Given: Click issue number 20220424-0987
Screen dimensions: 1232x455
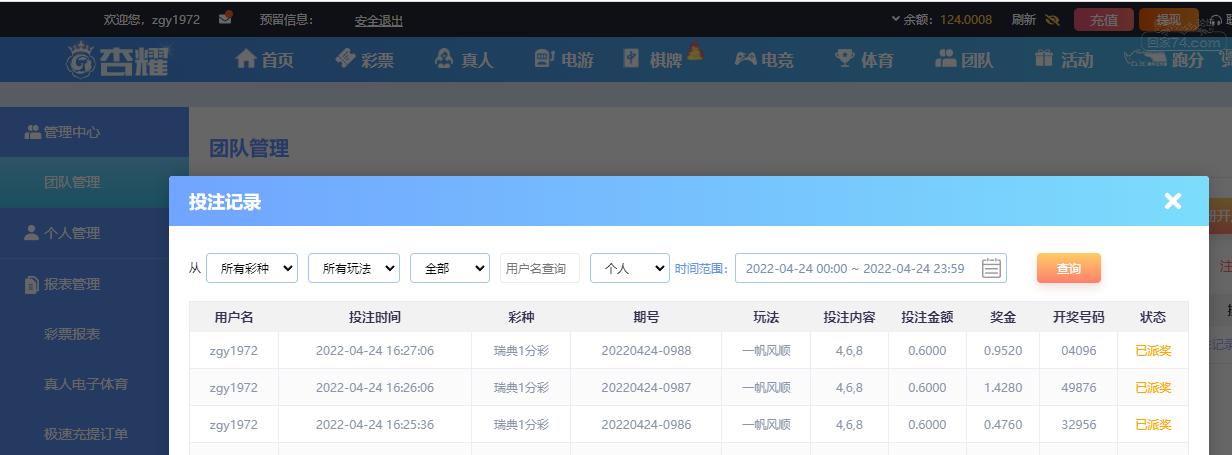Looking at the screenshot, I should click(646, 388).
